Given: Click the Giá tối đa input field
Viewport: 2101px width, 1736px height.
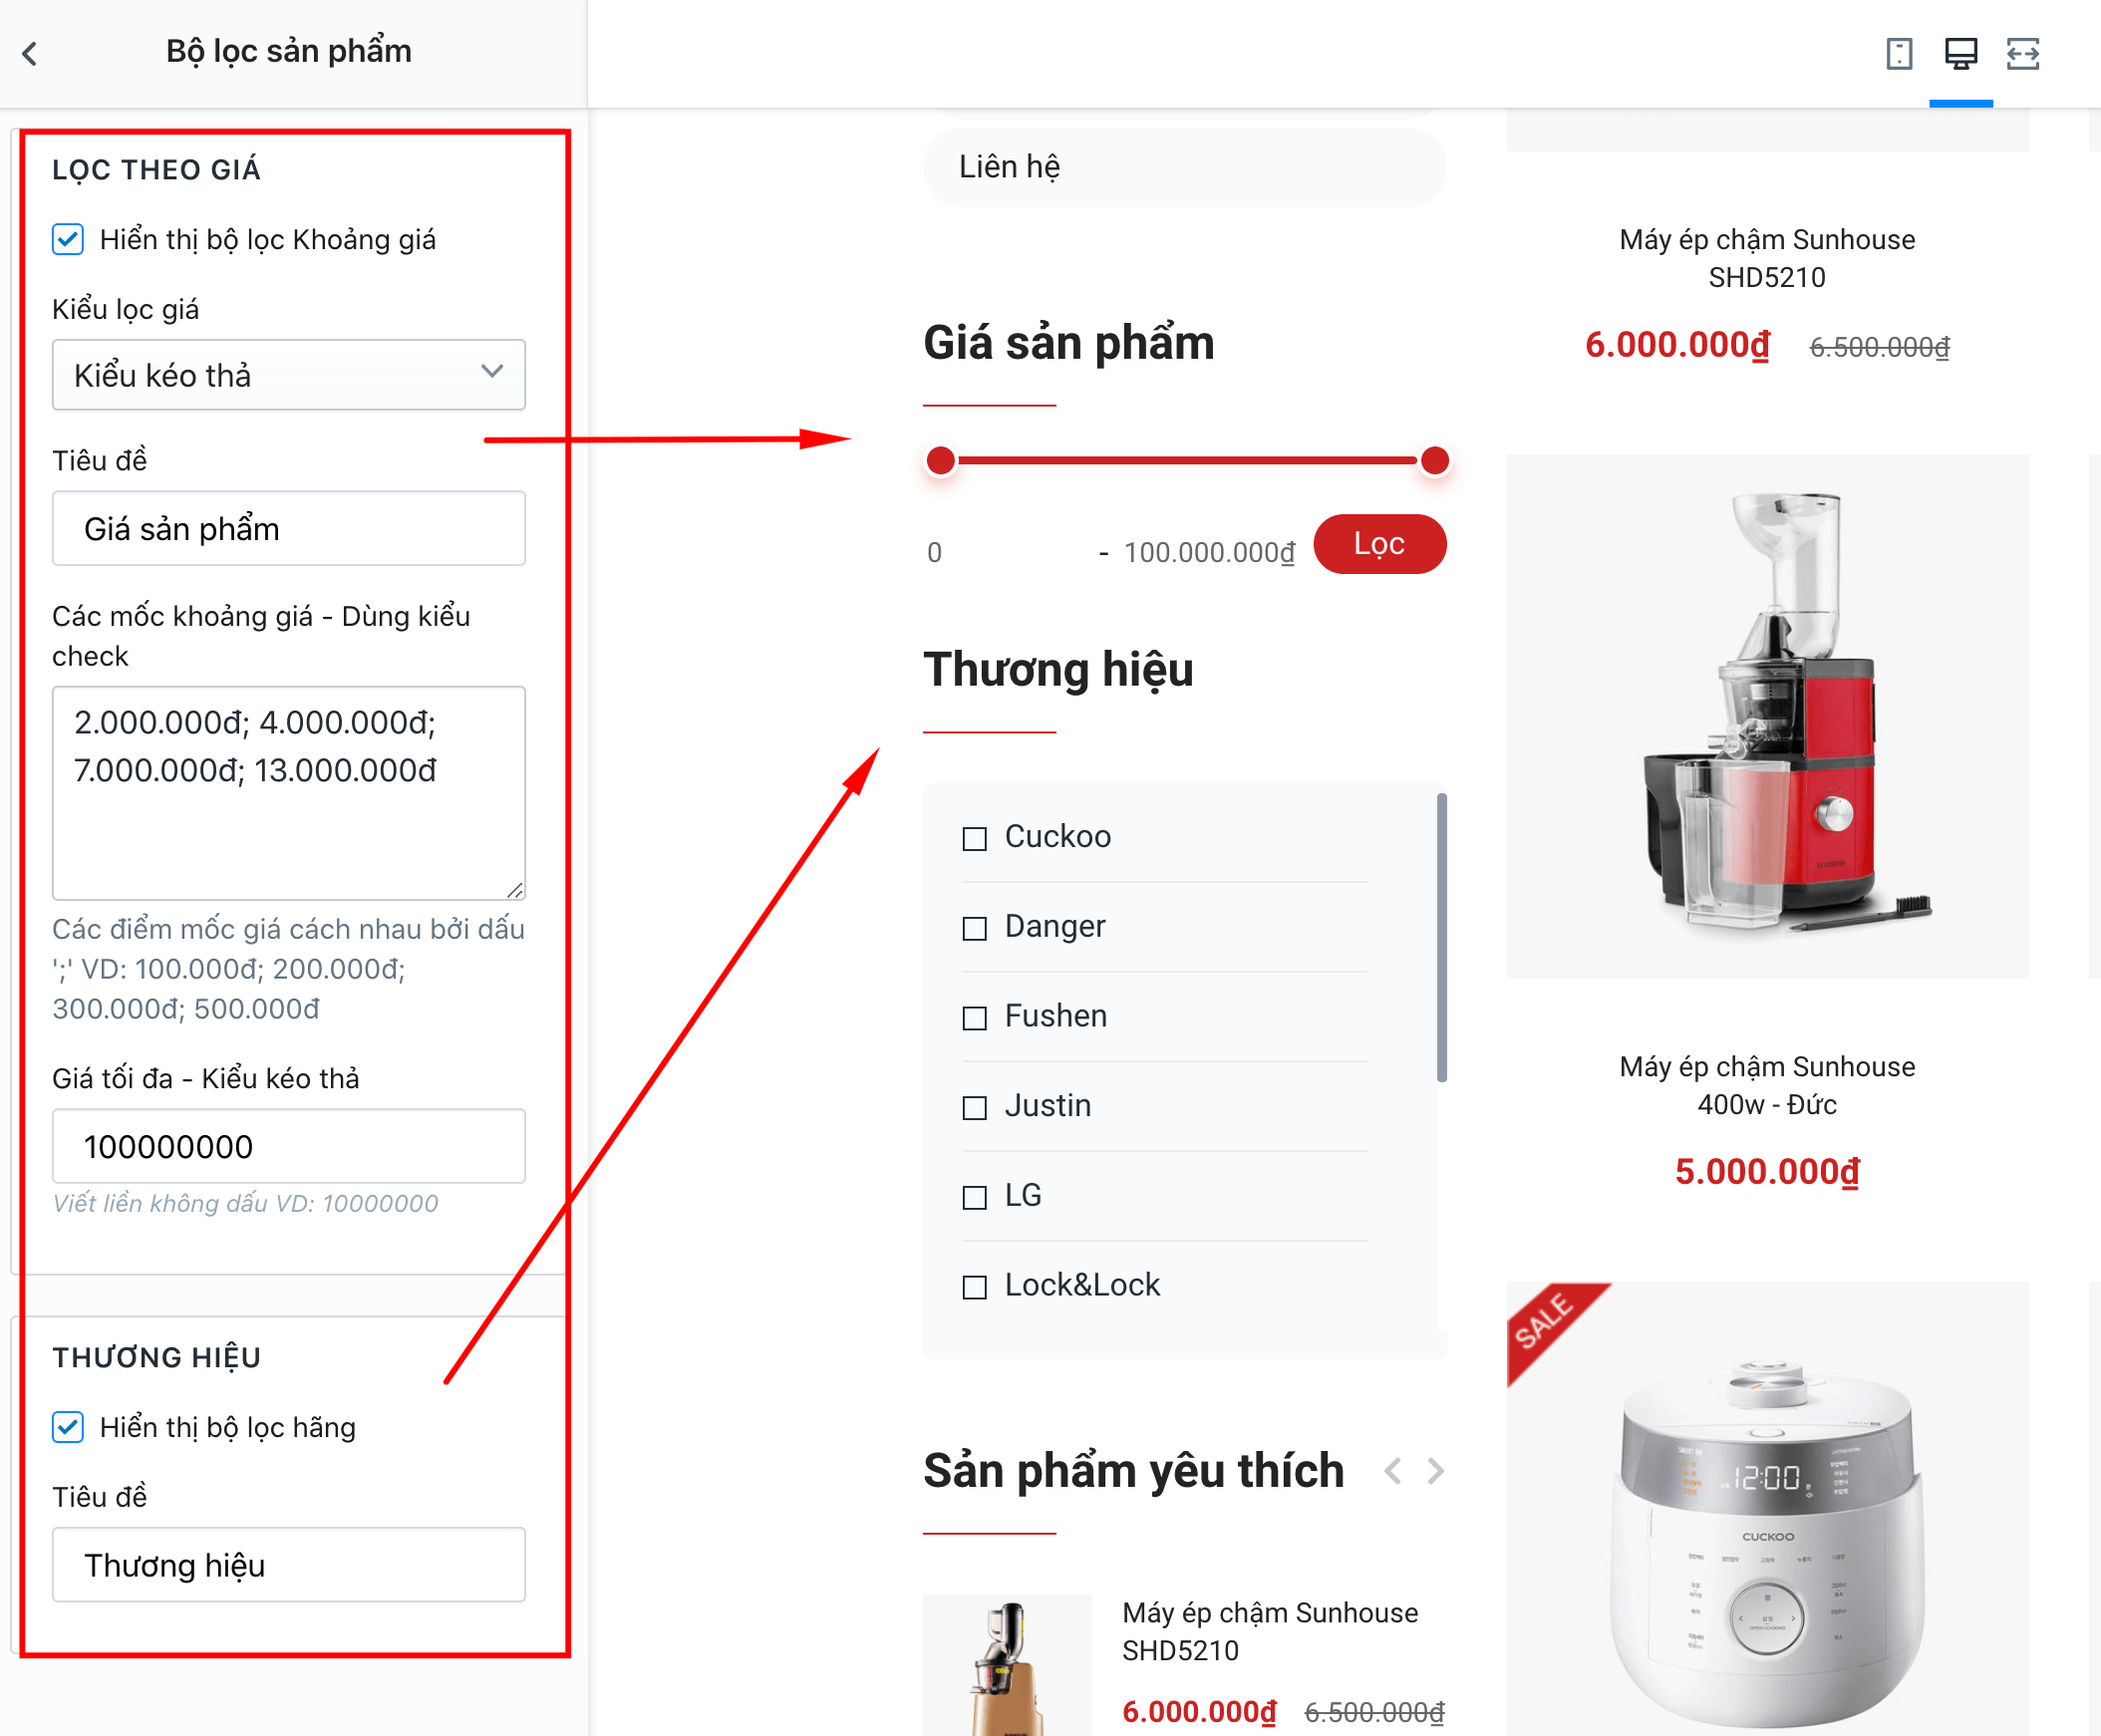Looking at the screenshot, I should (x=289, y=1146).
